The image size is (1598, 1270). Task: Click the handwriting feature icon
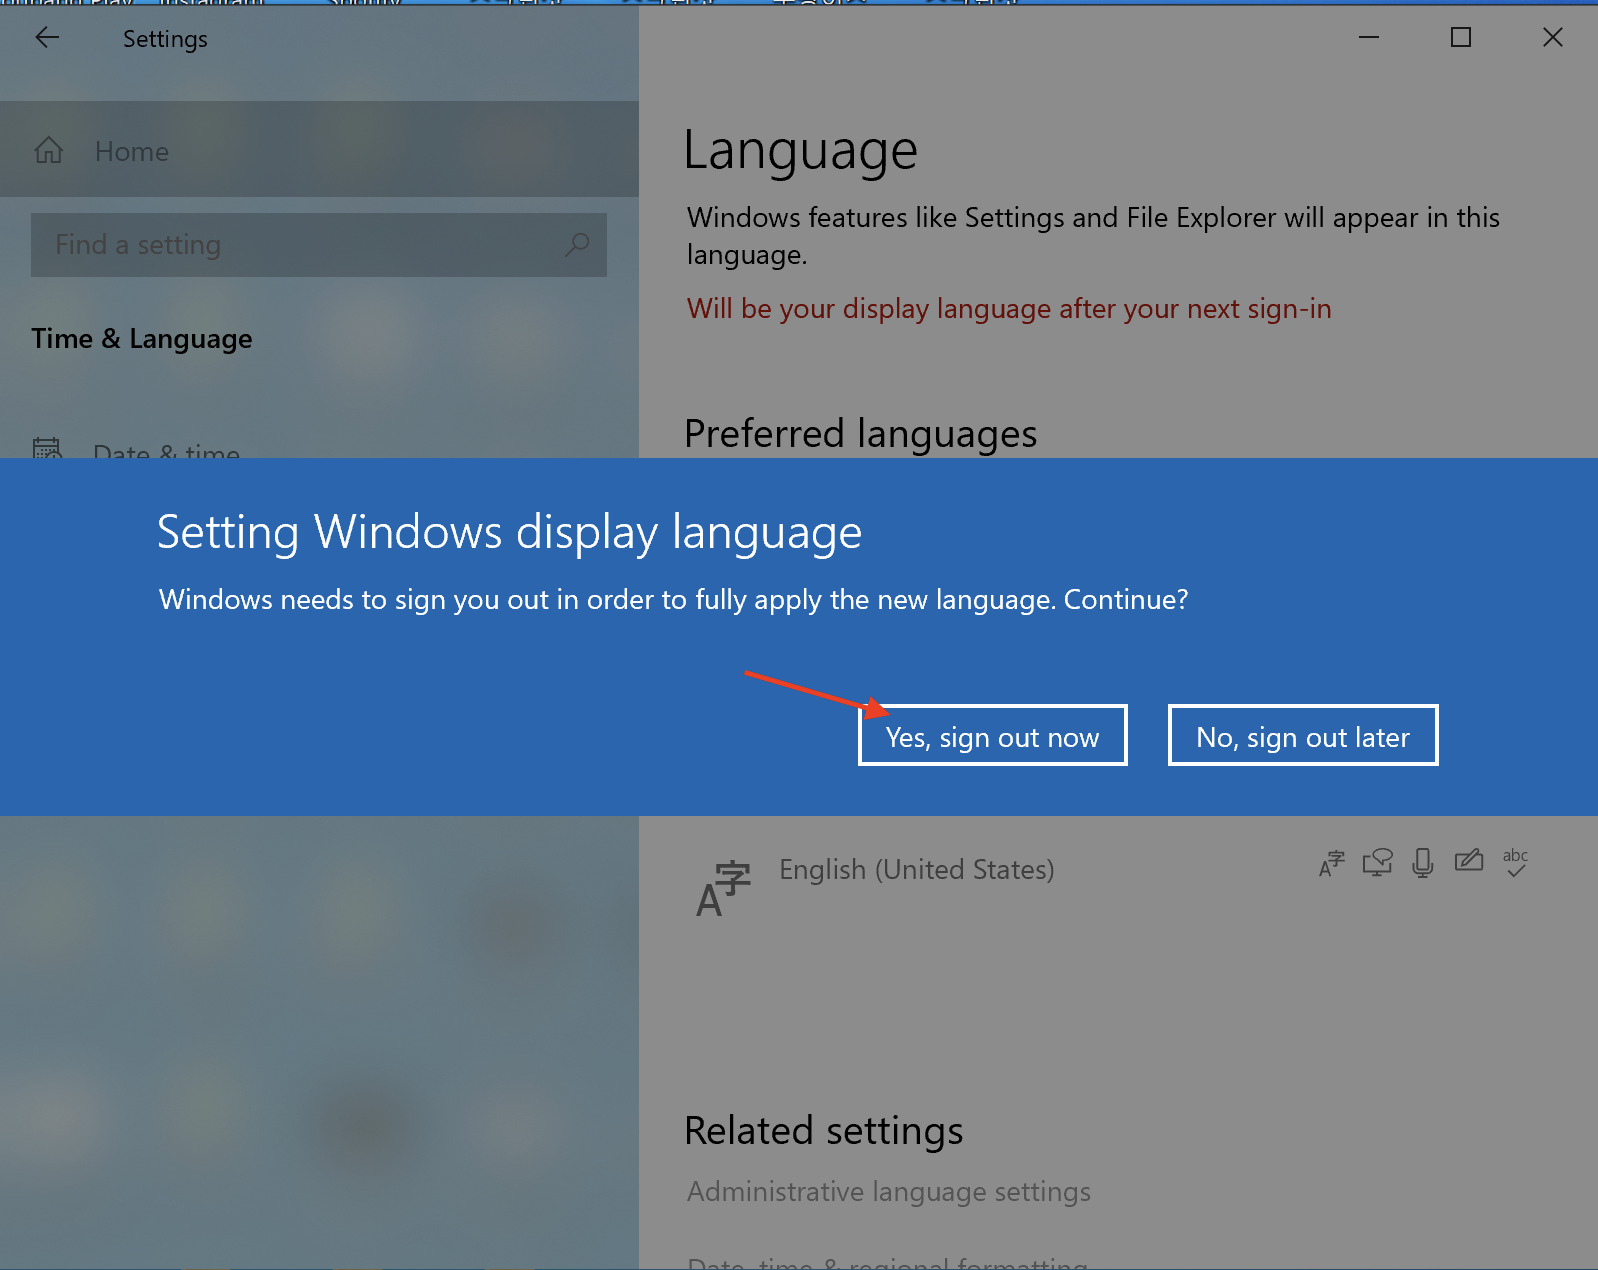click(1469, 860)
